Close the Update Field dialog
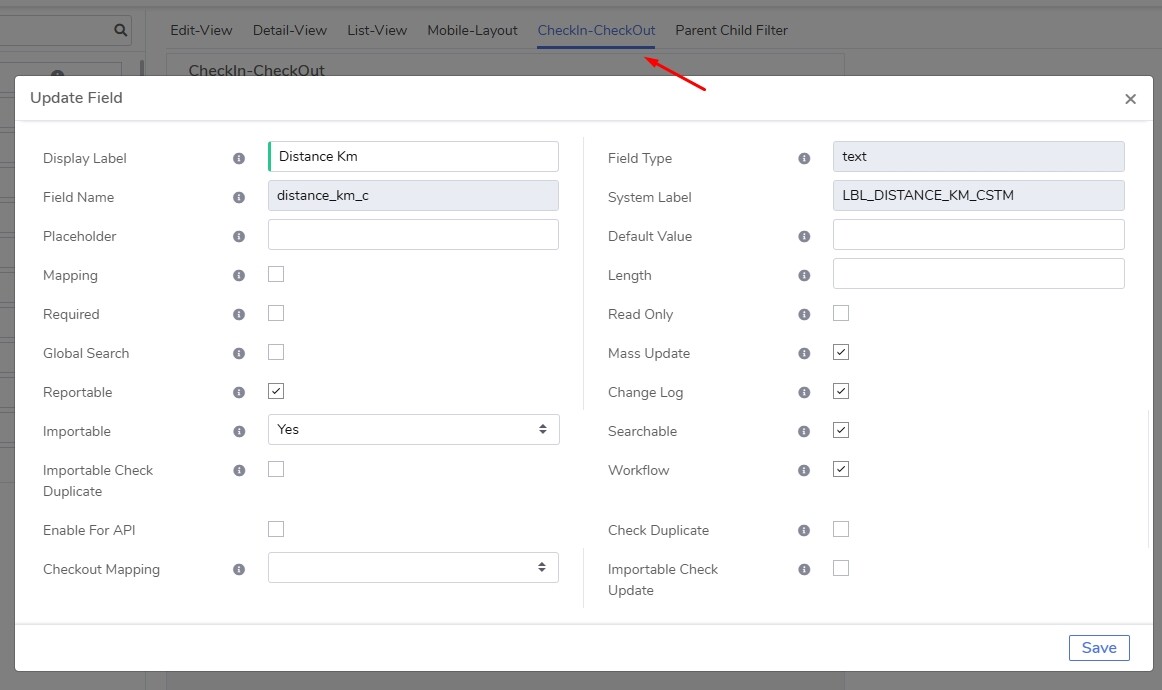This screenshot has width=1162, height=690. 1130,99
